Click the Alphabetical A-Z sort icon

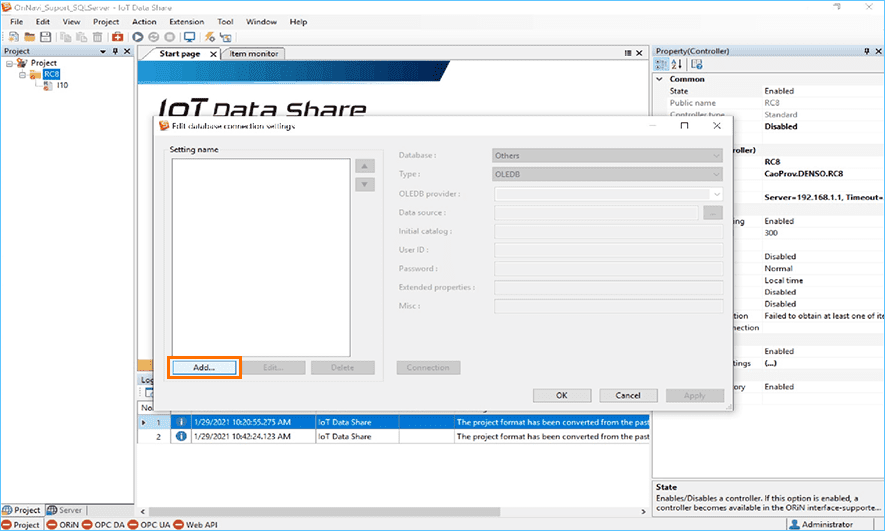pyautogui.click(x=677, y=64)
